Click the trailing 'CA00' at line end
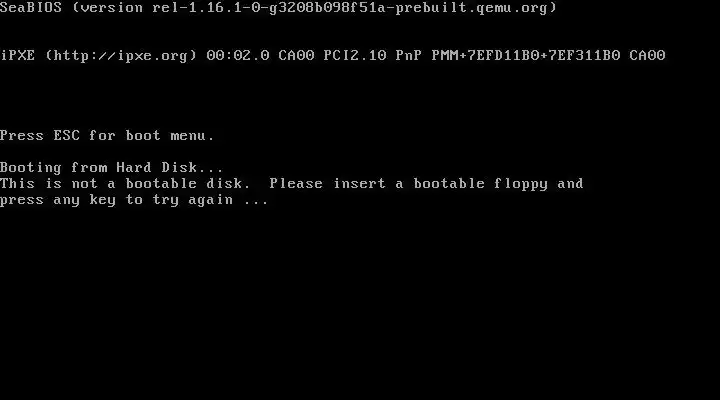 [647, 56]
